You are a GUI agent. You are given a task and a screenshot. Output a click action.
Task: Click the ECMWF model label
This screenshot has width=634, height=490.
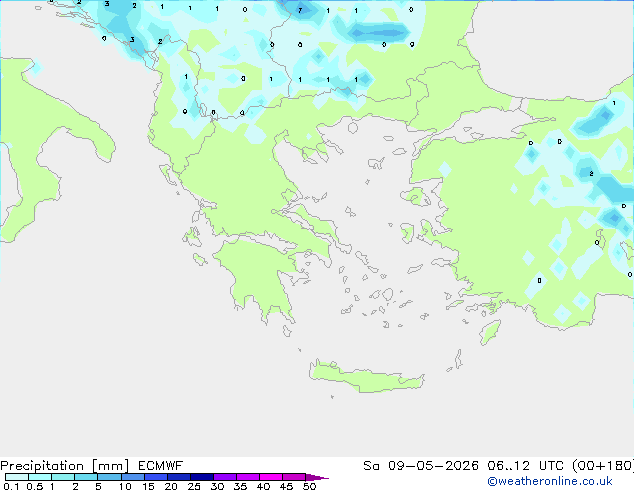(x=161, y=466)
